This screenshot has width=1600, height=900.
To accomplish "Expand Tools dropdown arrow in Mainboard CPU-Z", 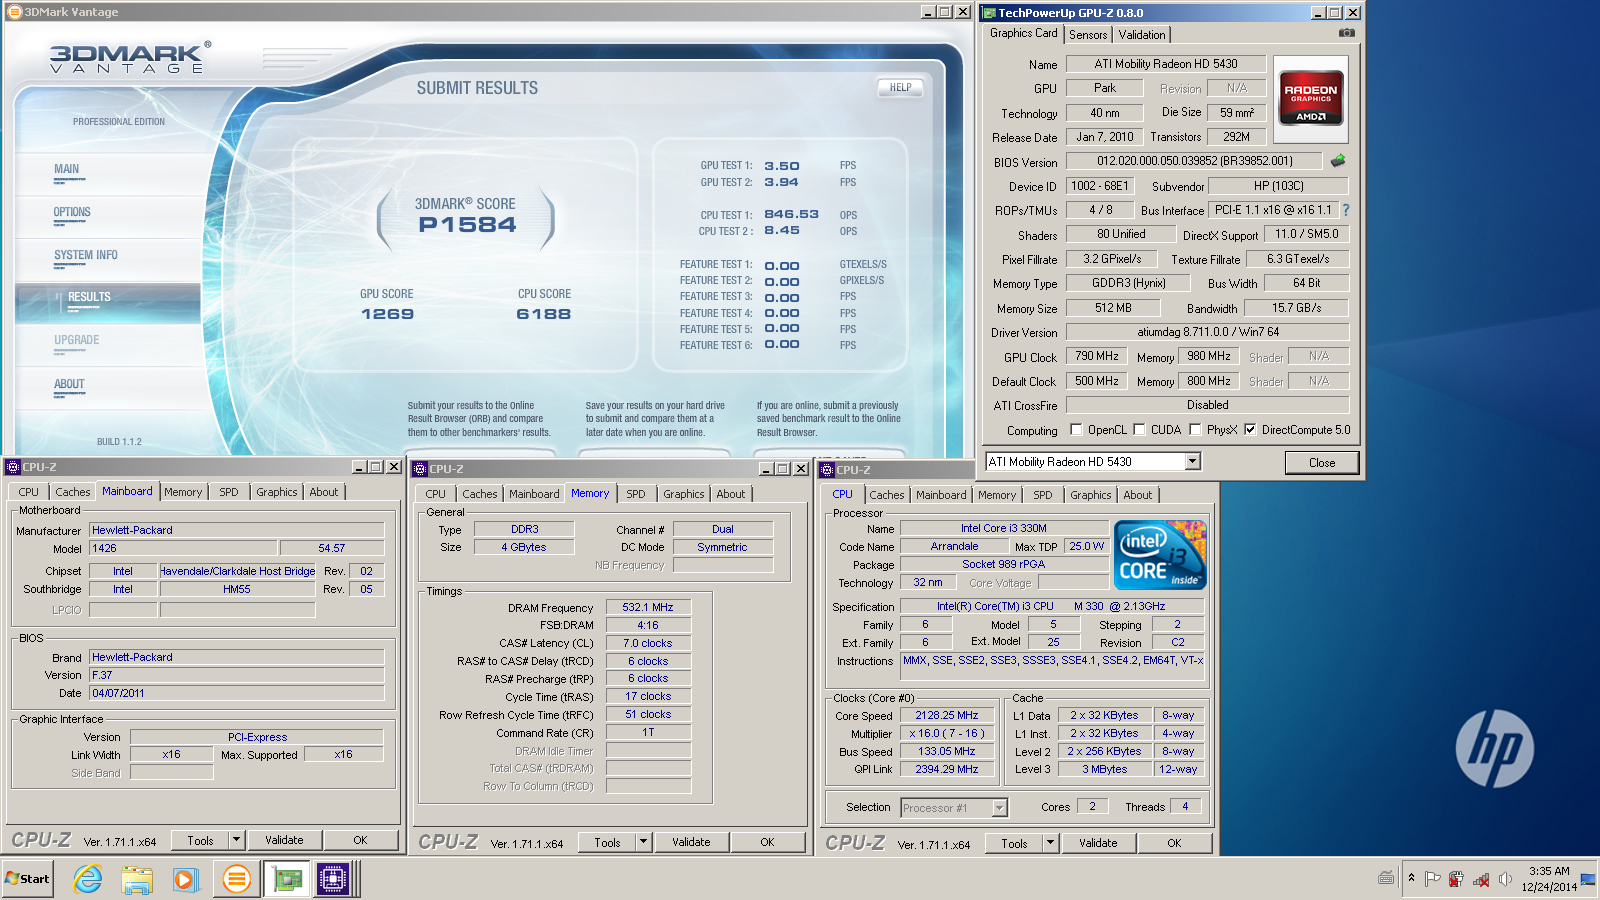I will click(x=237, y=840).
